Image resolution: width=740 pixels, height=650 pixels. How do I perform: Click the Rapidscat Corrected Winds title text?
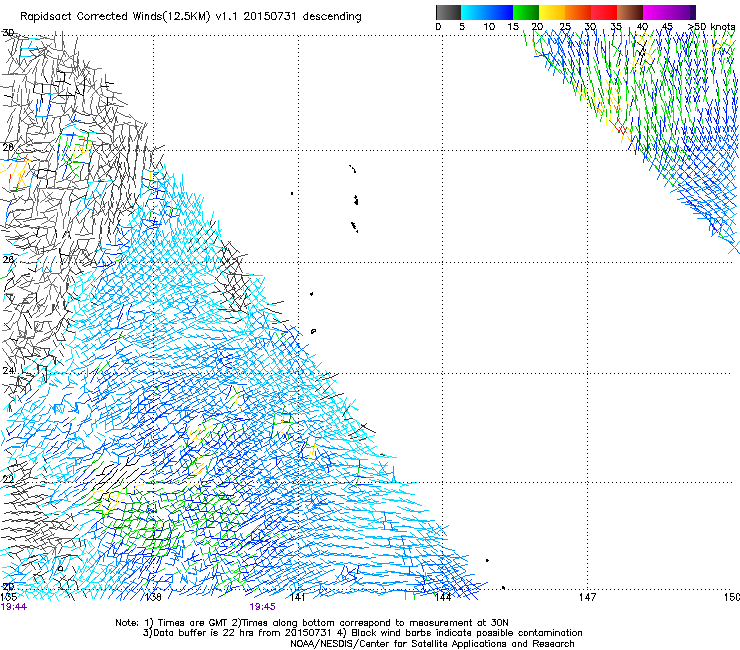coord(191,17)
